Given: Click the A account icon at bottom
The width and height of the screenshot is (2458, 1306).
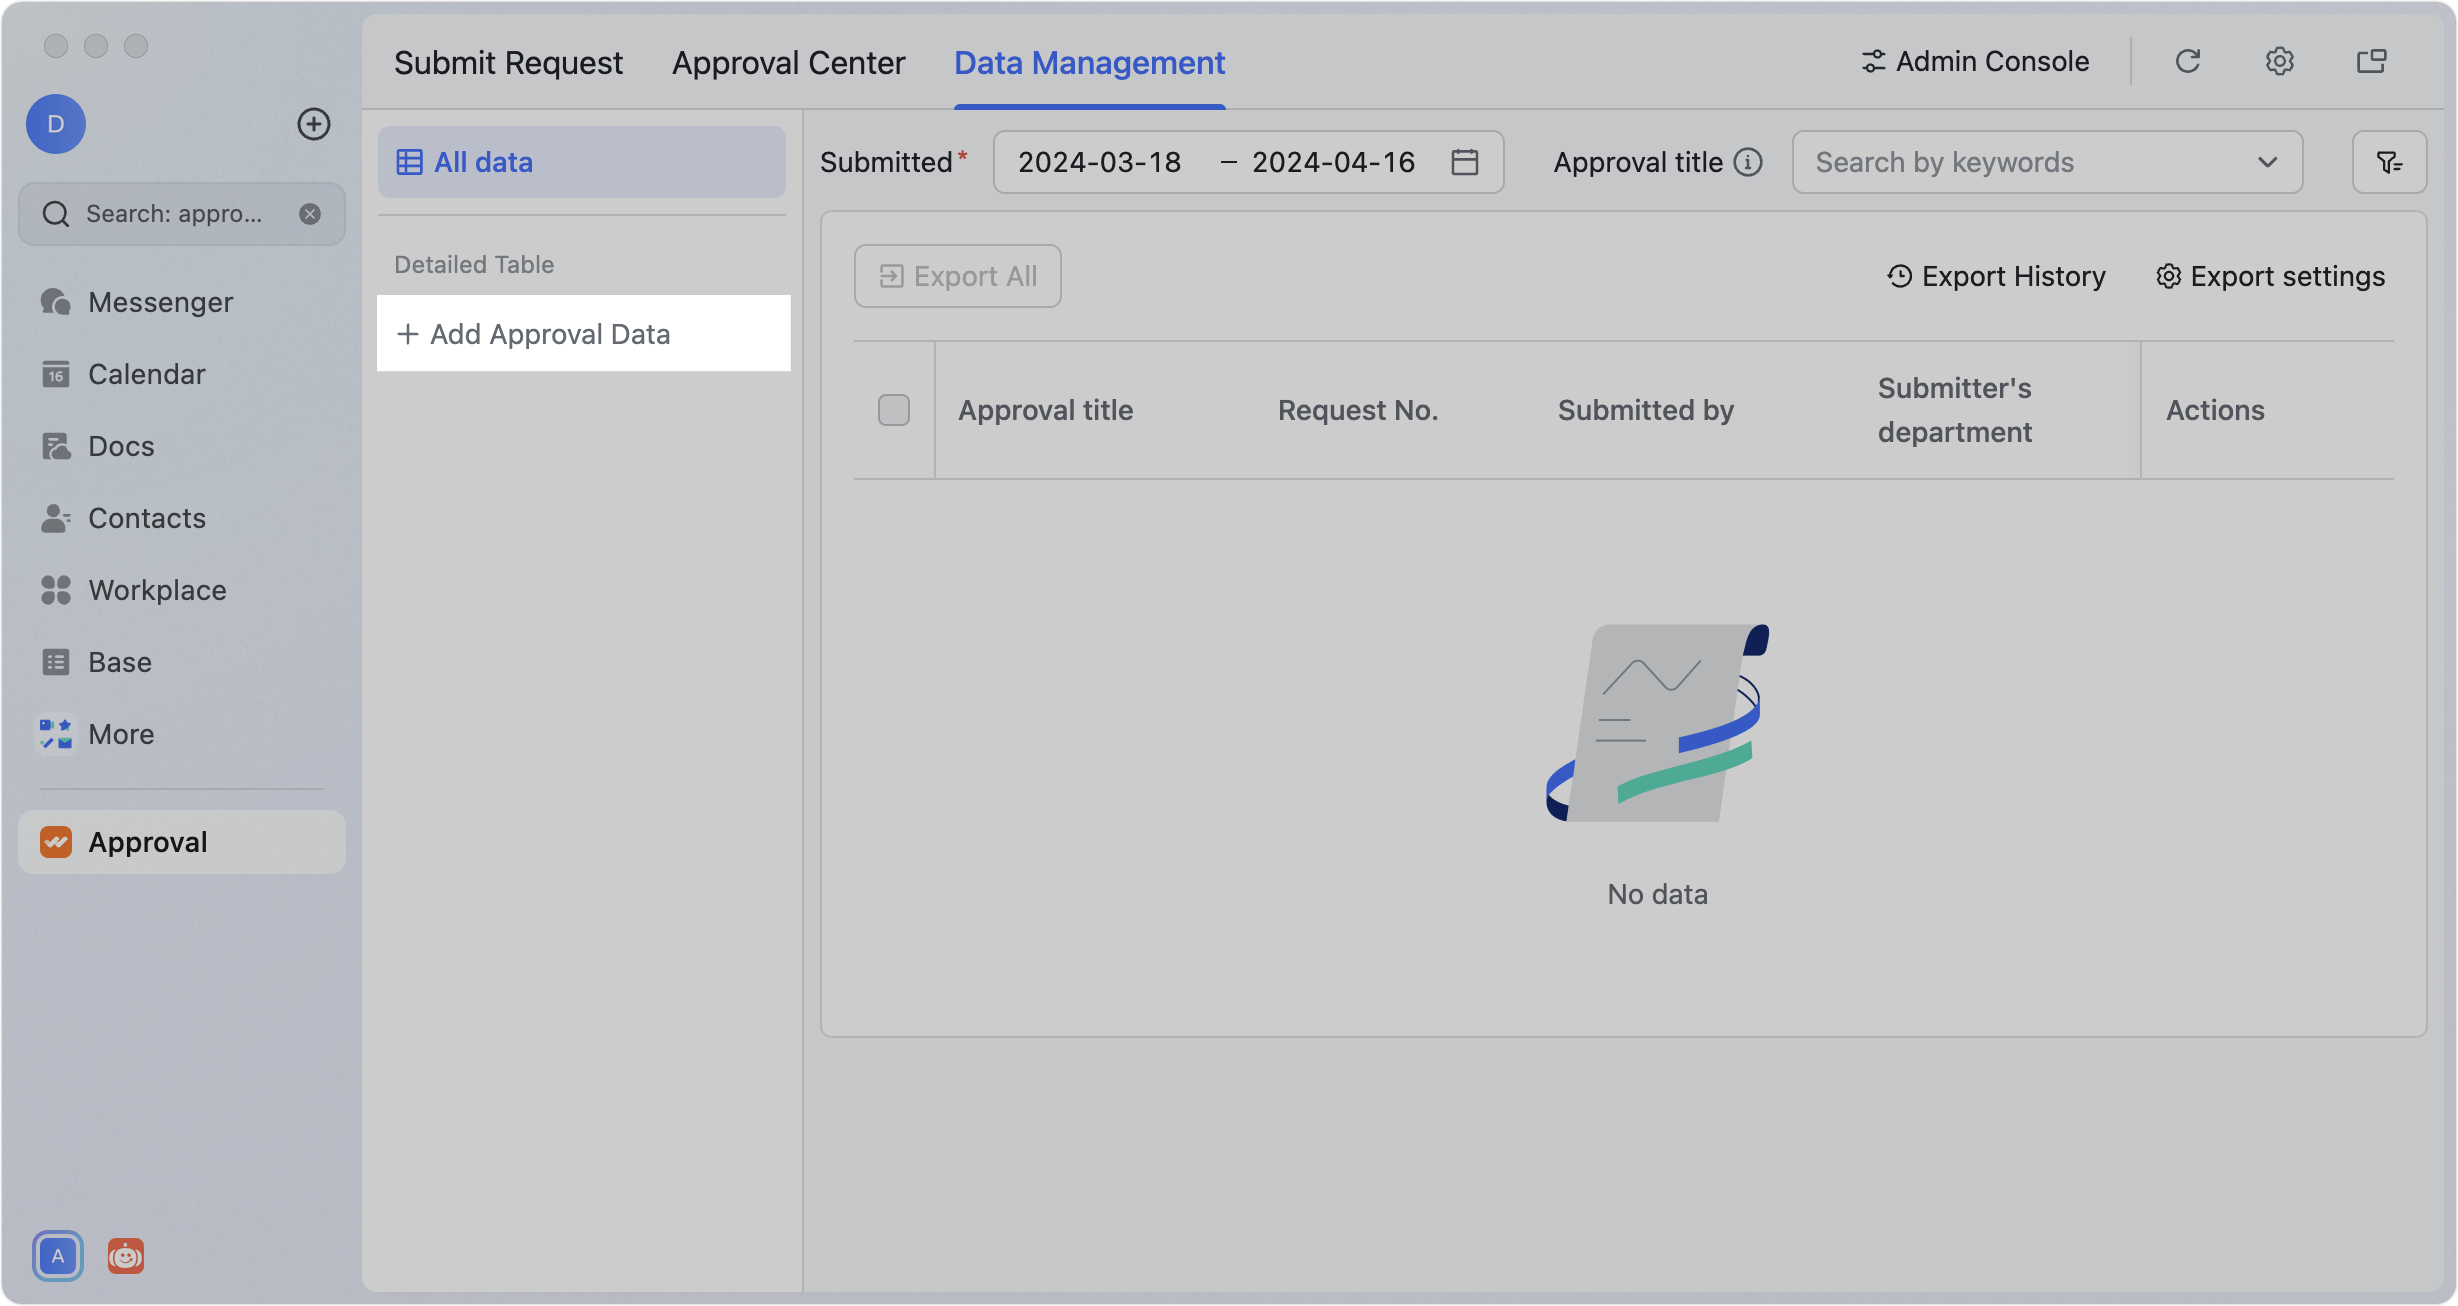Looking at the screenshot, I should (x=58, y=1256).
